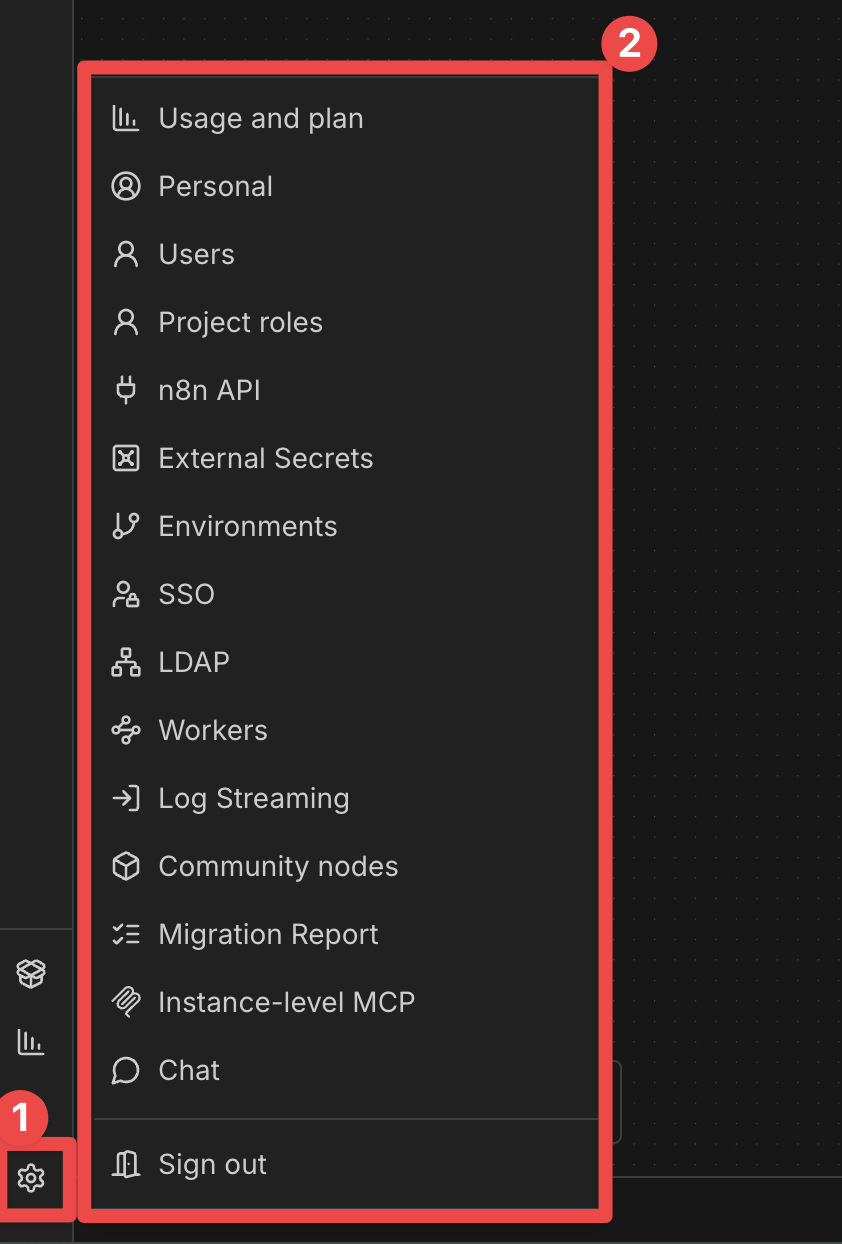Select the Personal menu entry
The width and height of the screenshot is (842, 1244).
pos(215,186)
